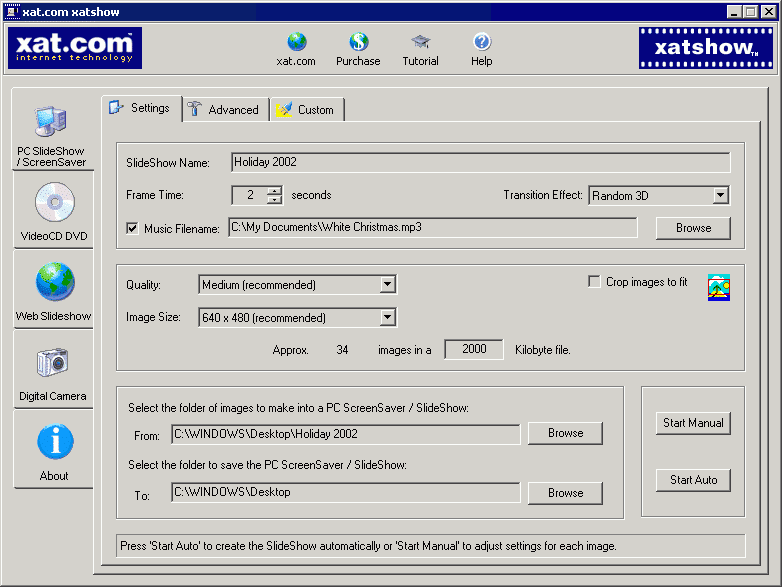Browse for the music file
Screen dimensions: 782x587
coord(693,228)
